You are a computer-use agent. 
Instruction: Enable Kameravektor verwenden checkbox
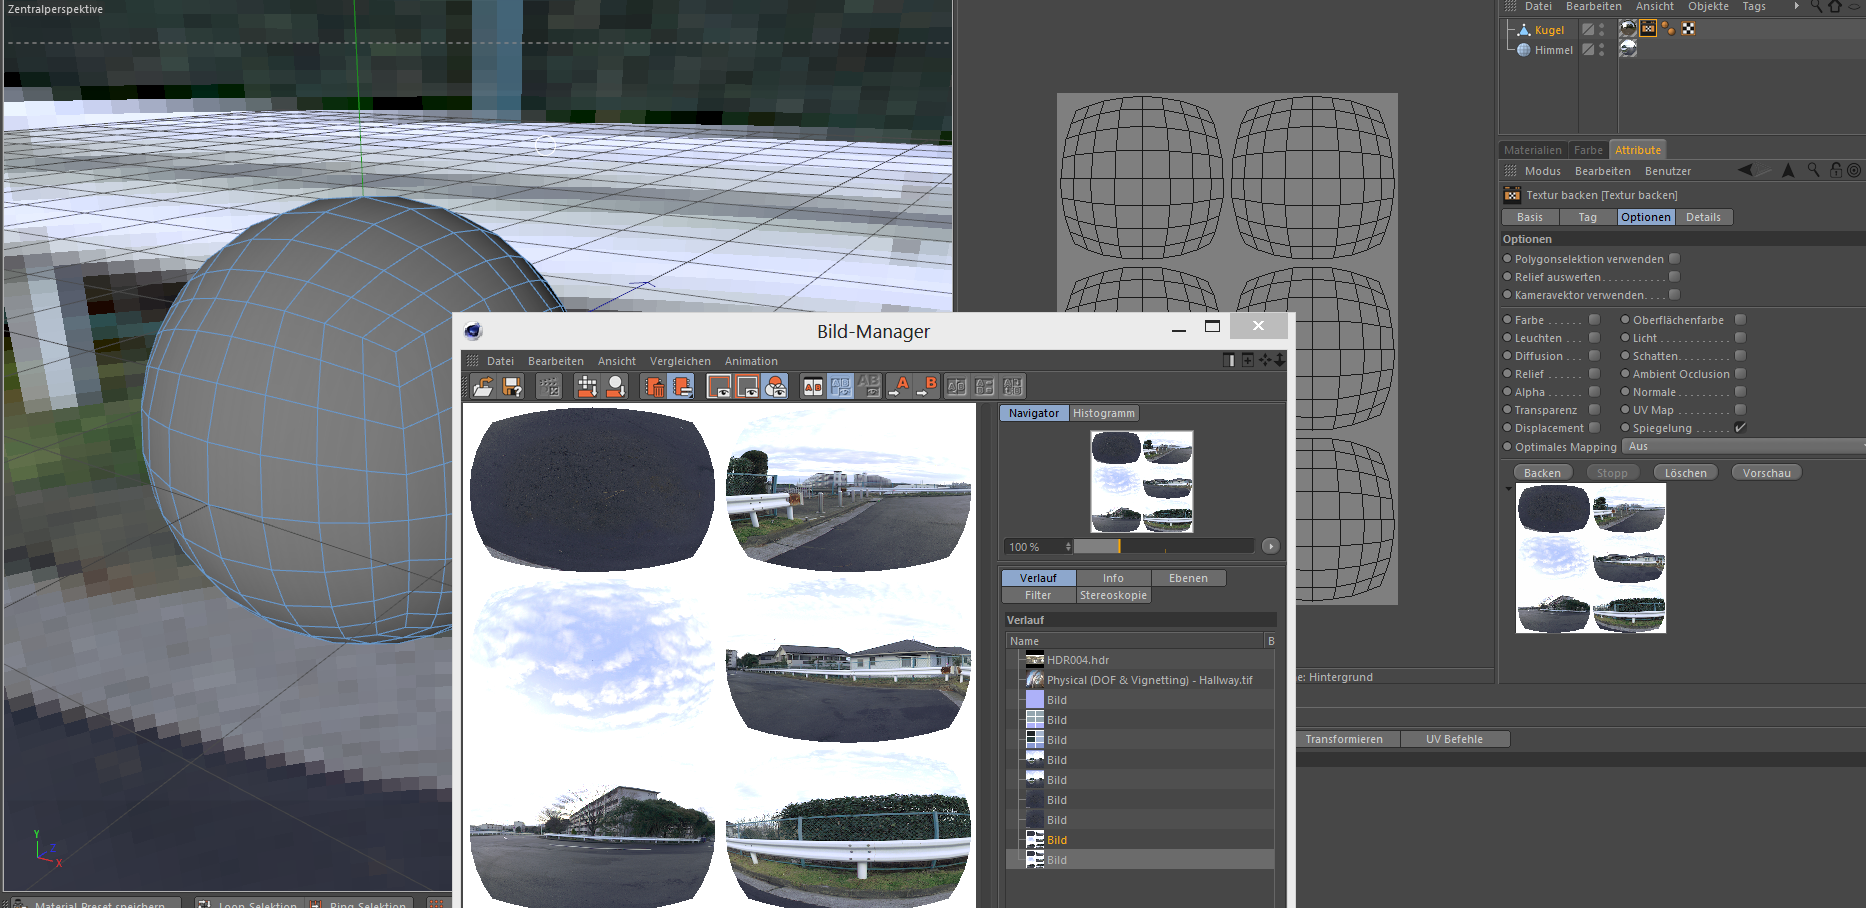(1674, 295)
